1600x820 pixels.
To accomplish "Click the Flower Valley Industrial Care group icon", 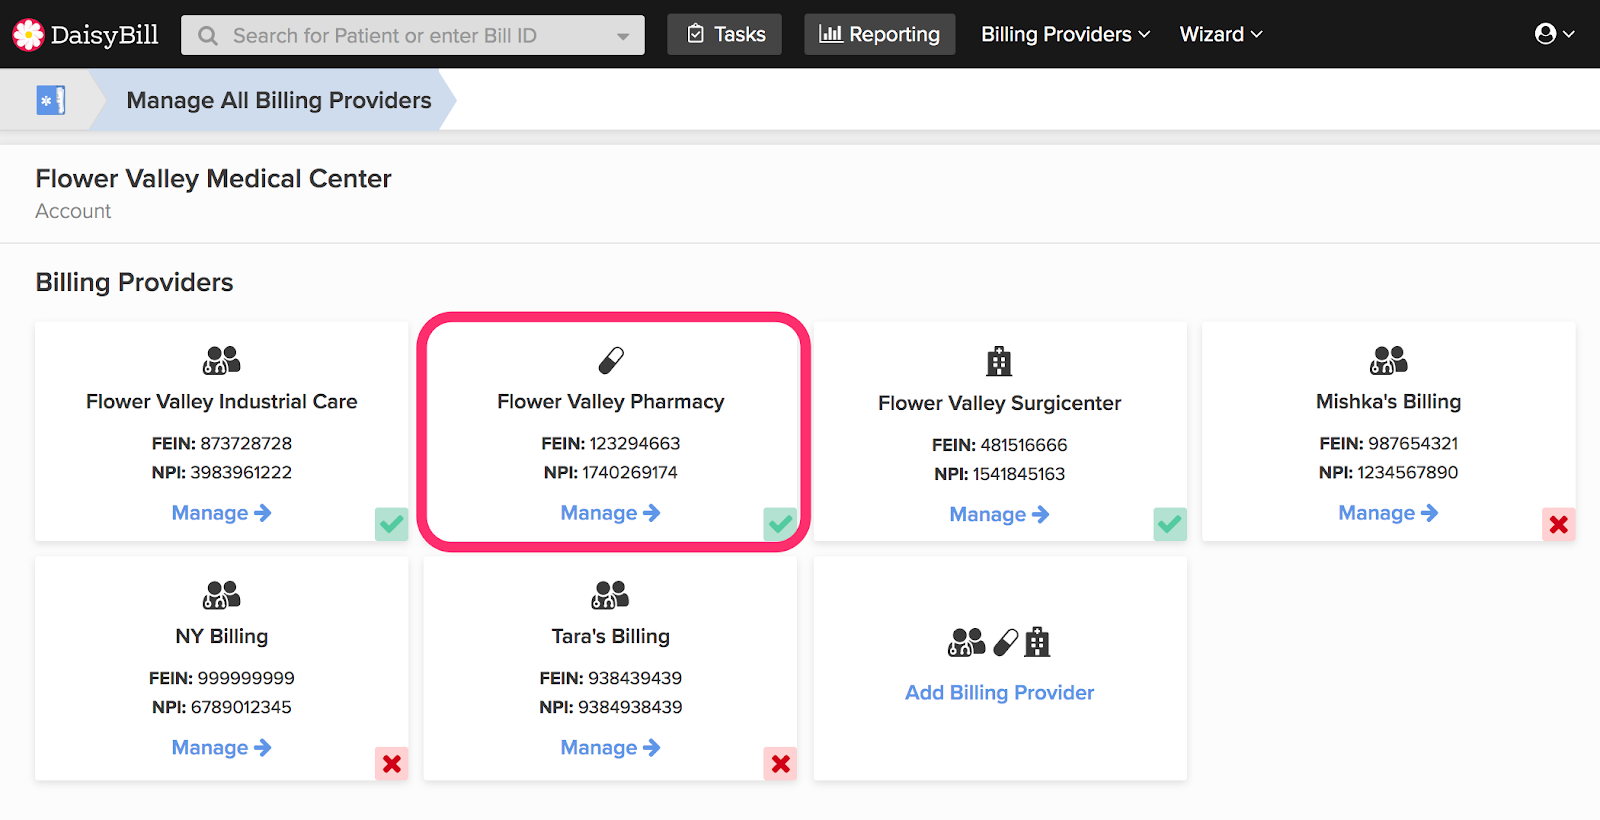I will (x=222, y=360).
